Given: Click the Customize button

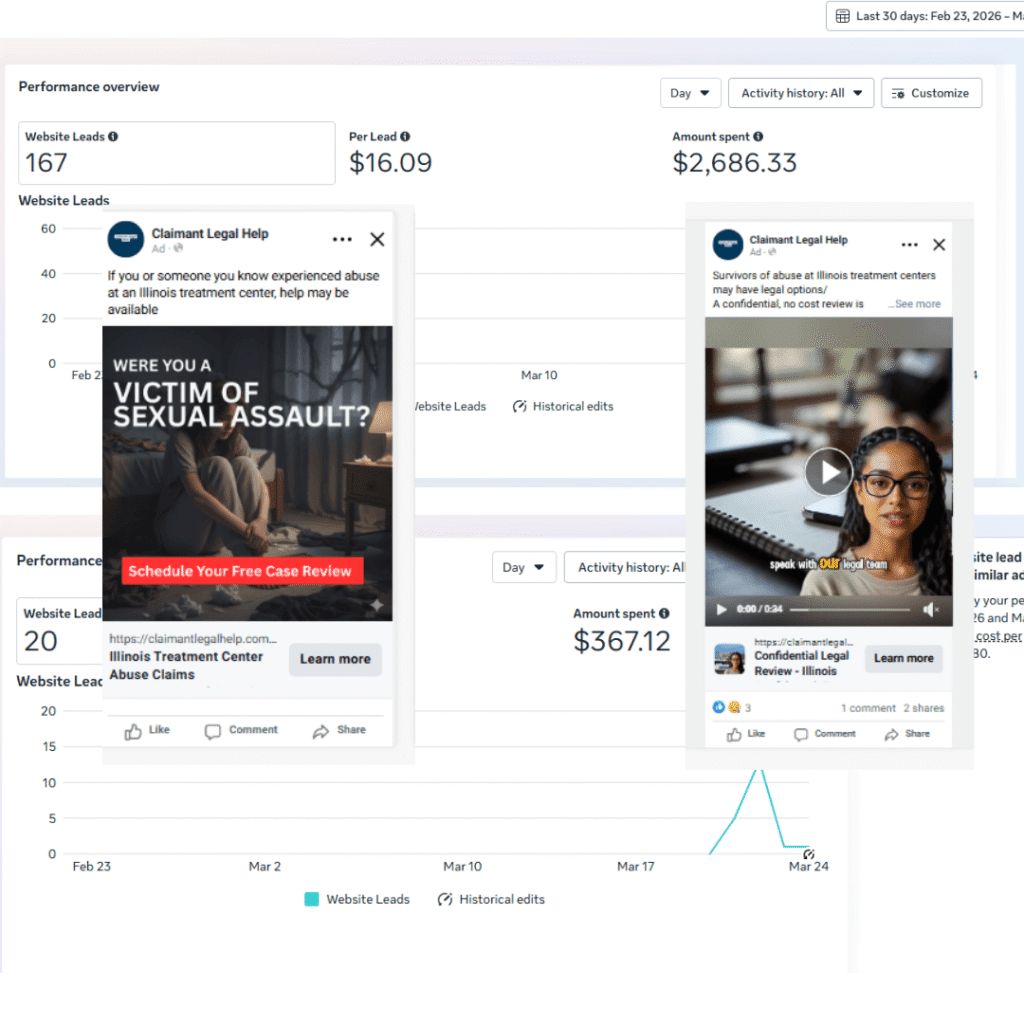Looking at the screenshot, I should 931,93.
